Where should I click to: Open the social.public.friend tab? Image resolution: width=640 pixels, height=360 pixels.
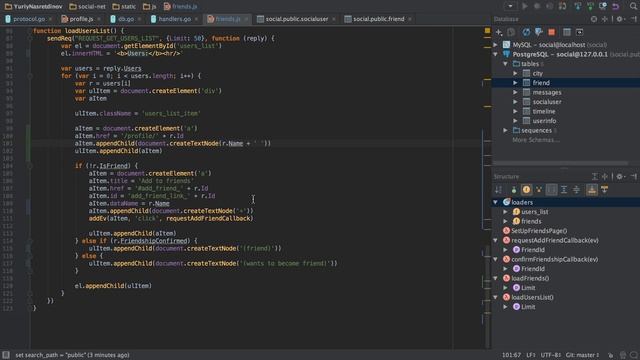pos(378,19)
